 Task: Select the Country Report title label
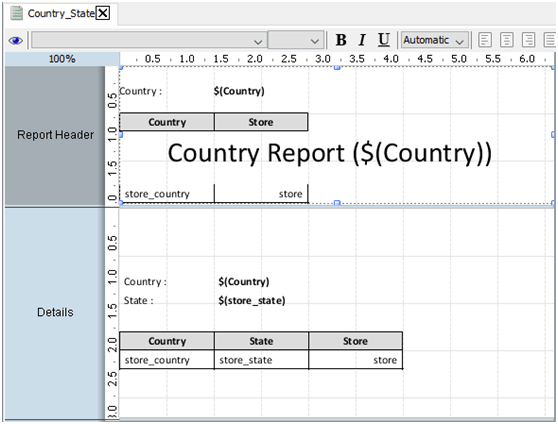[330, 153]
